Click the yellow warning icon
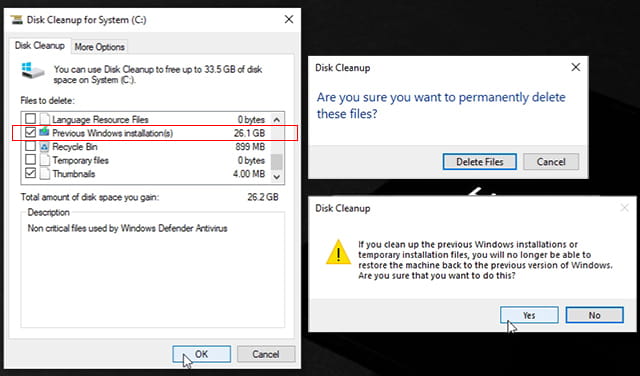This screenshot has width=640, height=376. point(338,252)
